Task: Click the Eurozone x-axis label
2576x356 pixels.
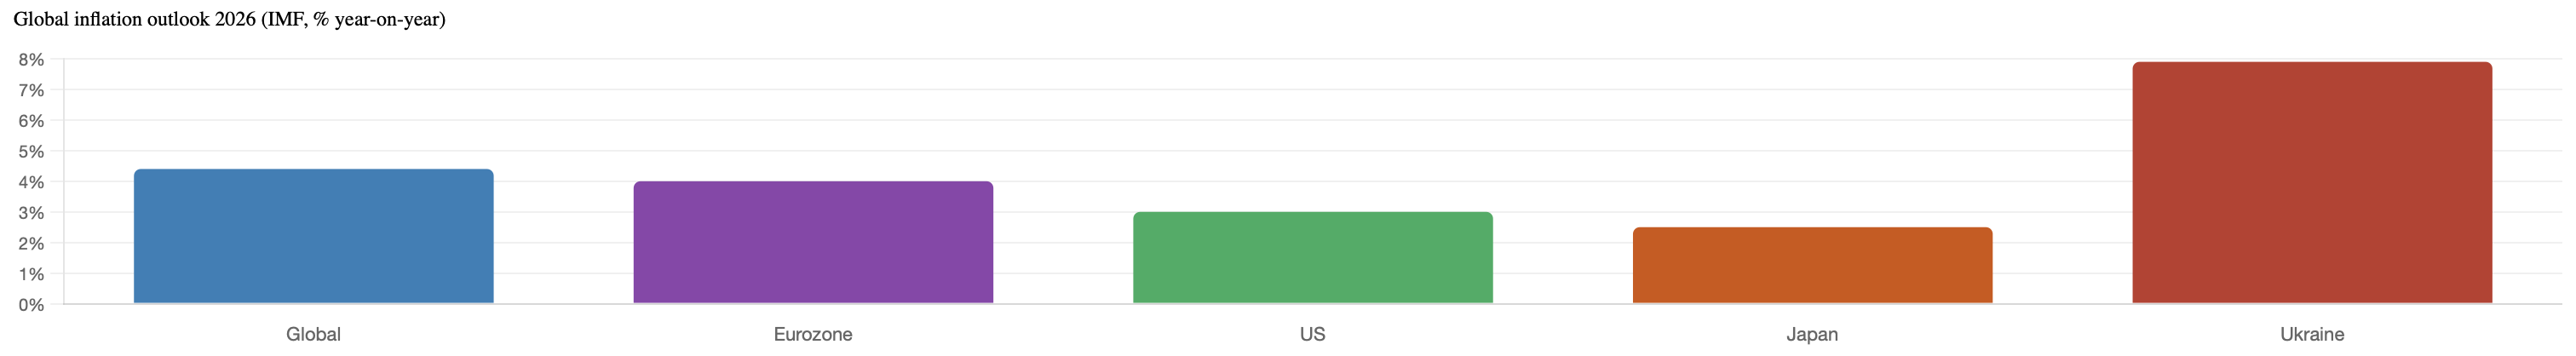Action: click(x=813, y=334)
